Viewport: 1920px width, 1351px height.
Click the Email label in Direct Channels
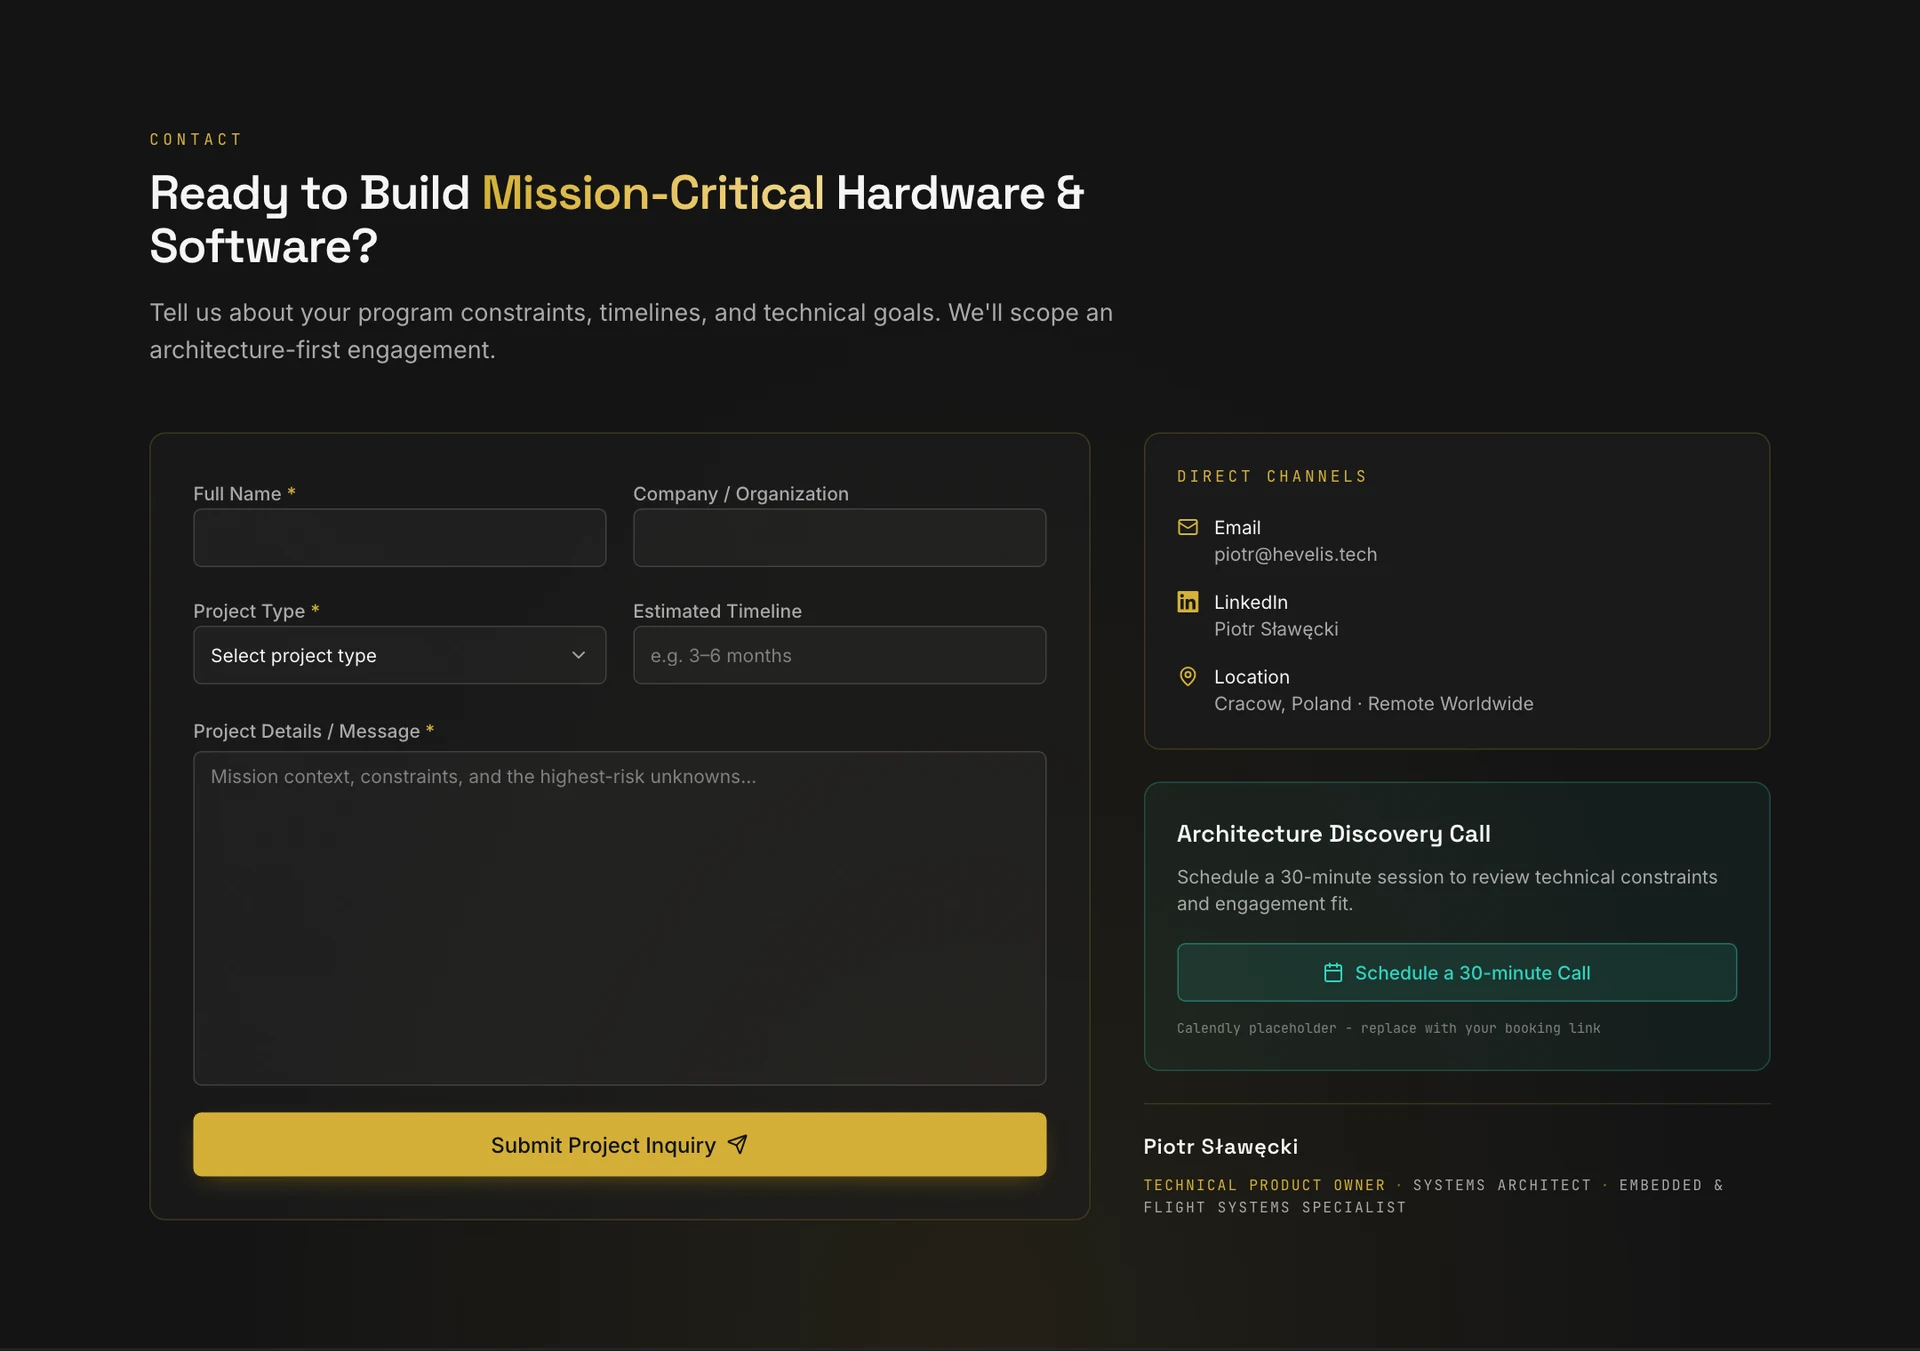[1237, 527]
